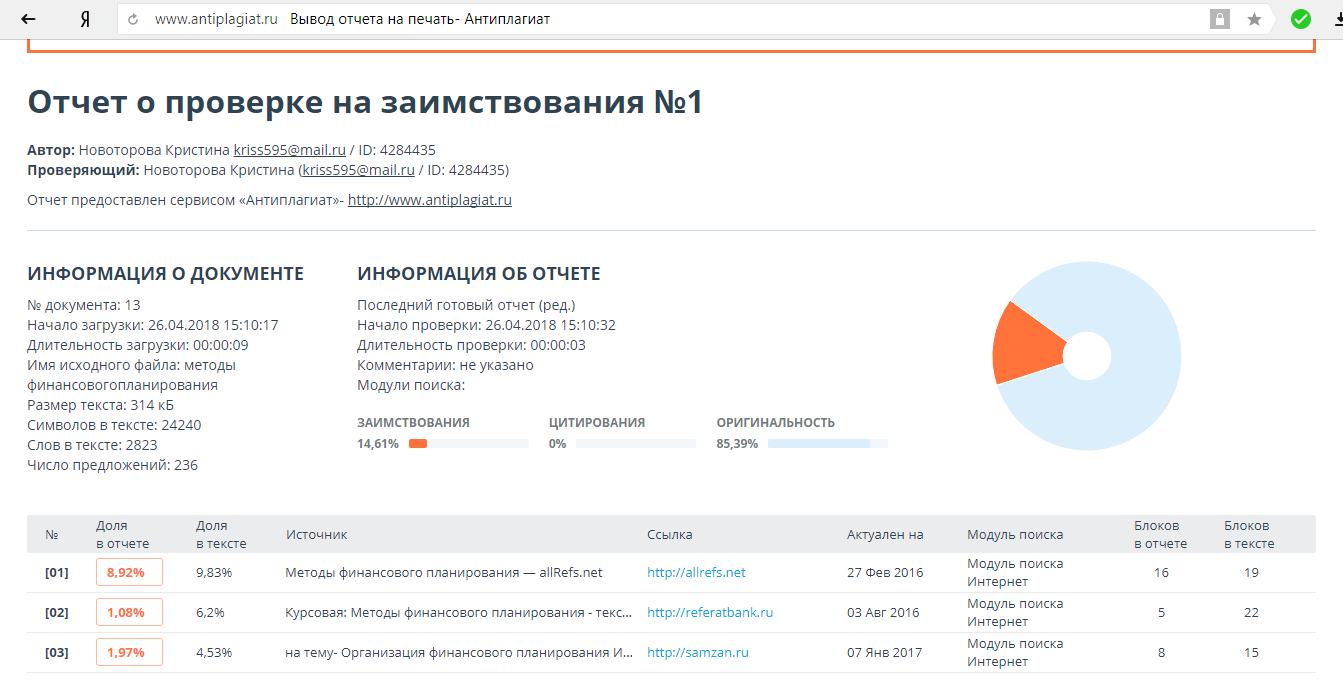Click the browser back arrow
The image size is (1343, 693).
point(29,19)
